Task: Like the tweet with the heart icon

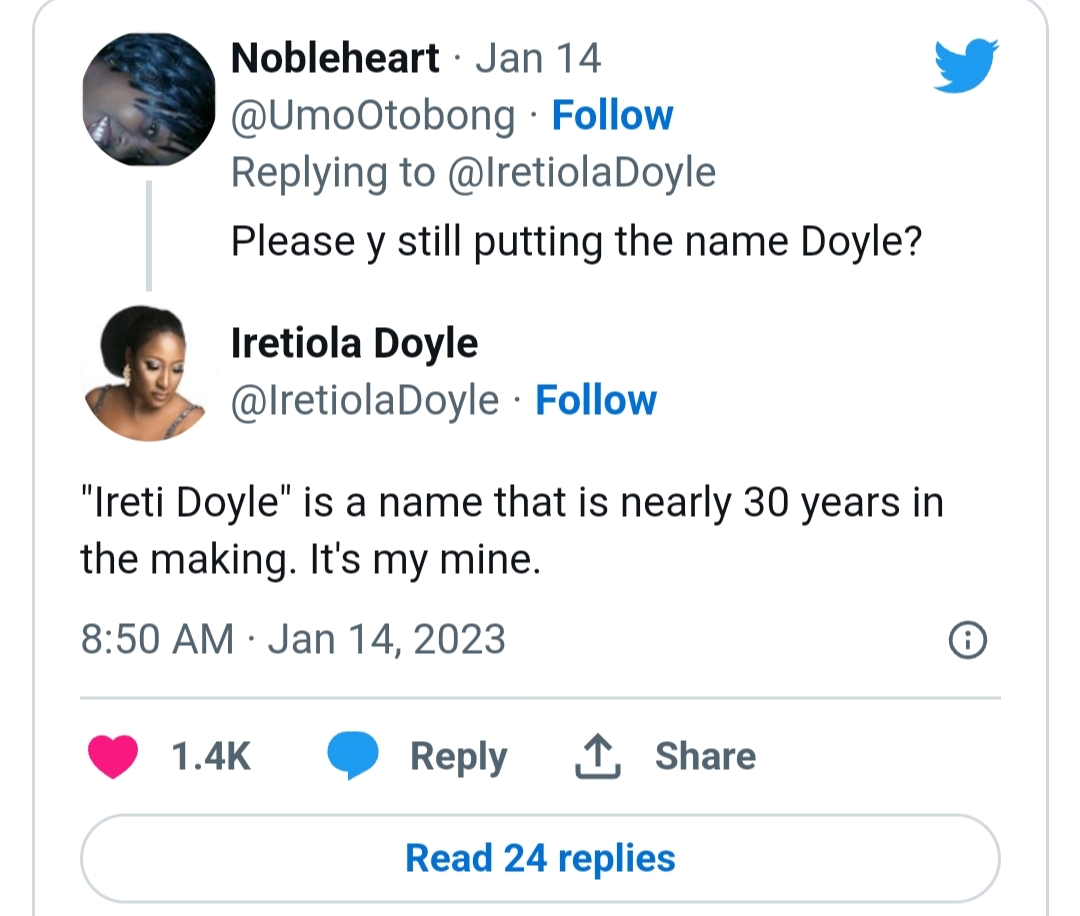Action: tap(113, 756)
